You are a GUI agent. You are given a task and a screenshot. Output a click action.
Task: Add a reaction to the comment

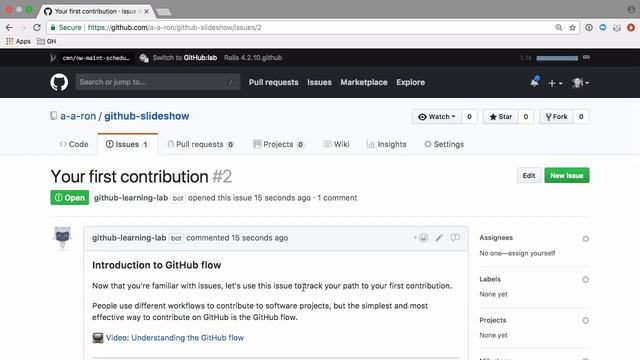[x=421, y=238]
